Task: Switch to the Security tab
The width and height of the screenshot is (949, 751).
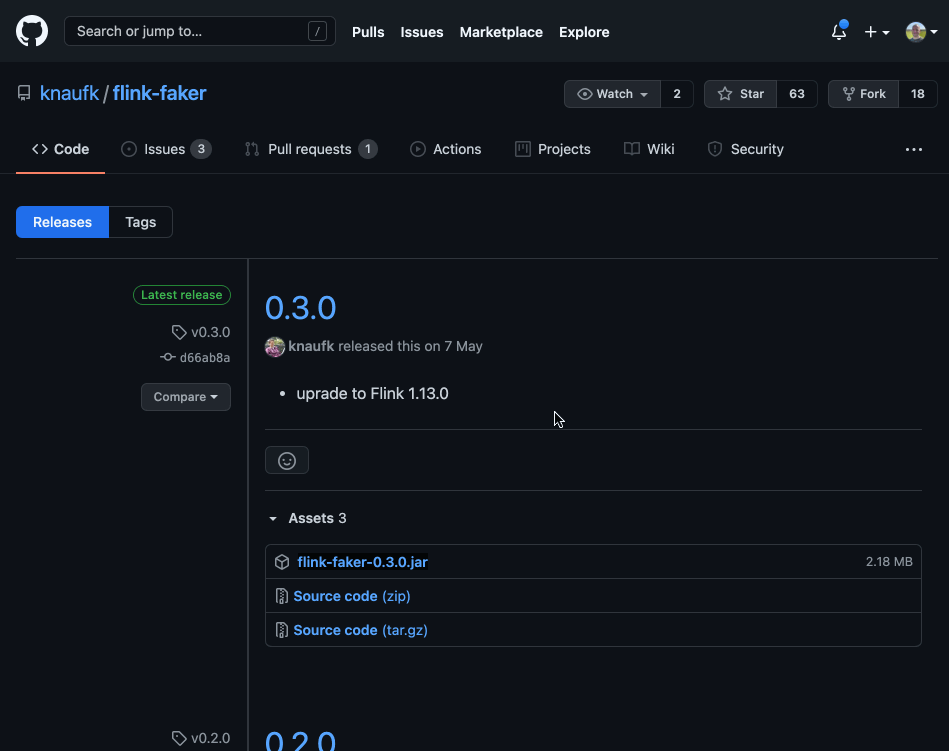Action: coord(746,149)
